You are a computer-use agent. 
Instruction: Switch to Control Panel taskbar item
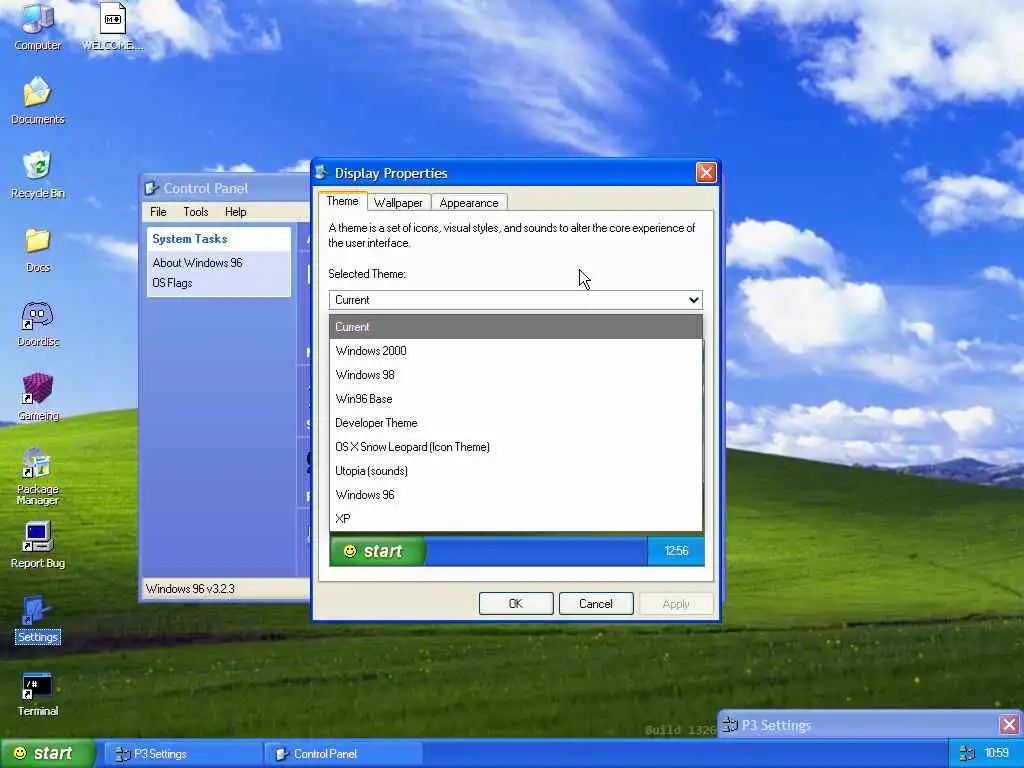[x=344, y=754]
